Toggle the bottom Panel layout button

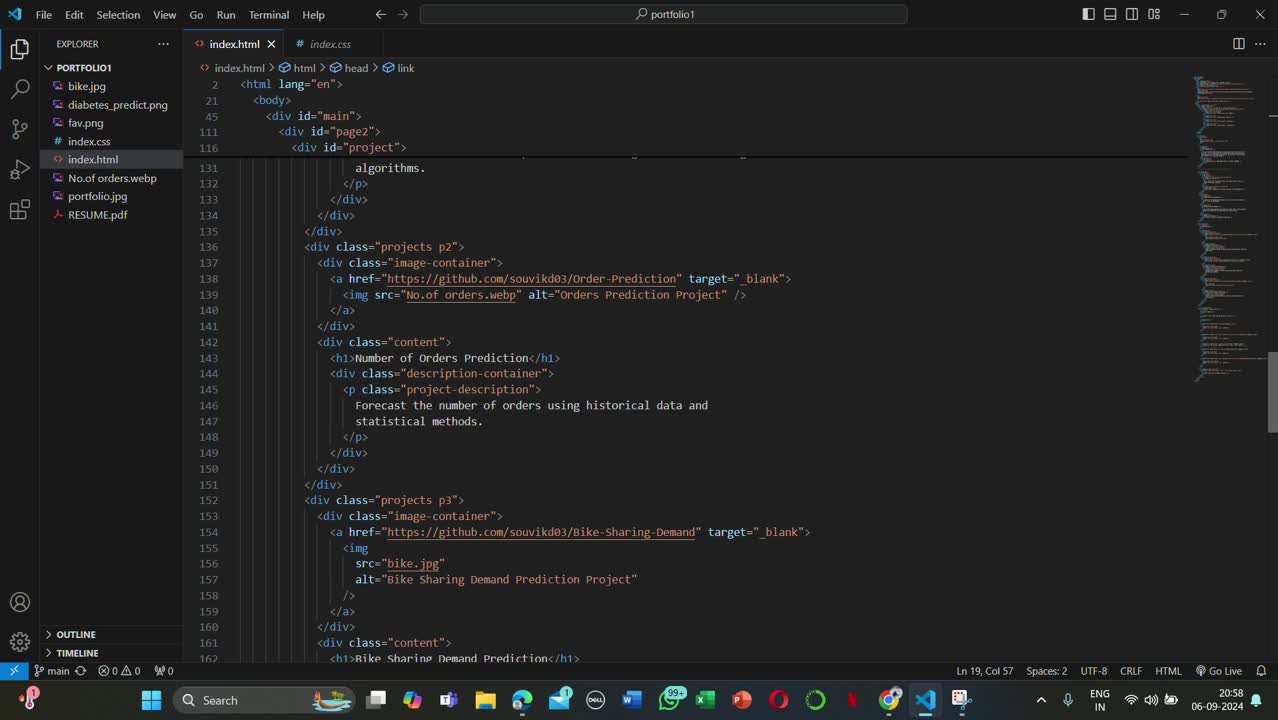click(x=1110, y=14)
